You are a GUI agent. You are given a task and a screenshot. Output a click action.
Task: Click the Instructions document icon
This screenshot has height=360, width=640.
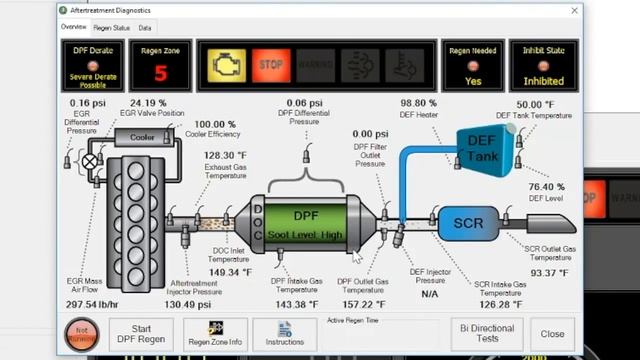click(285, 329)
